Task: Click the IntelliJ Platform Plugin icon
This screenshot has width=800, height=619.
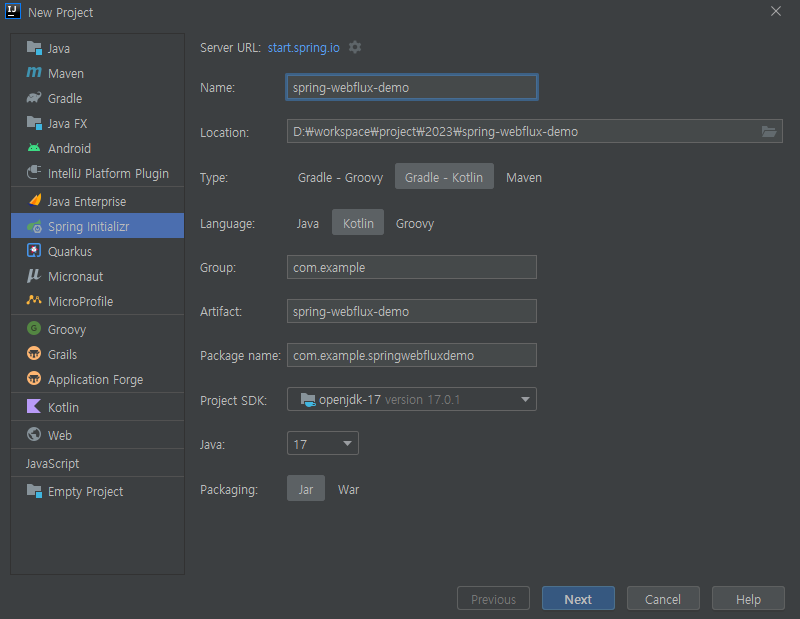Action: coord(34,172)
